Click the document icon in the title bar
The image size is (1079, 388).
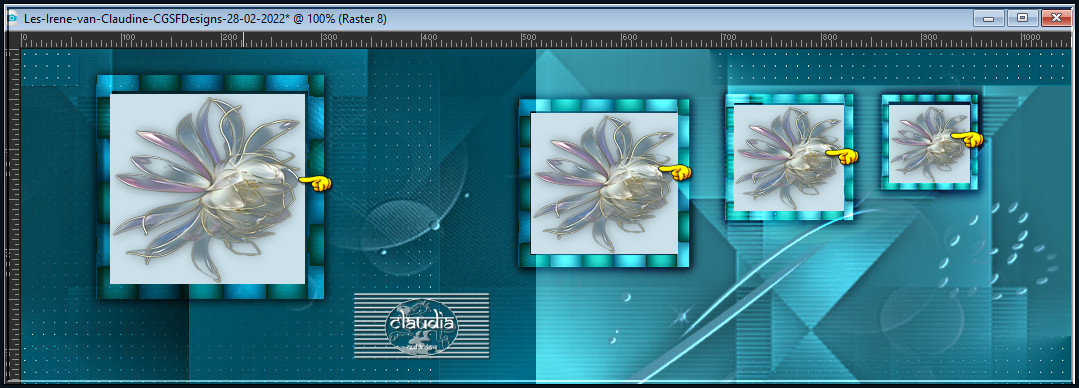click(x=12, y=19)
